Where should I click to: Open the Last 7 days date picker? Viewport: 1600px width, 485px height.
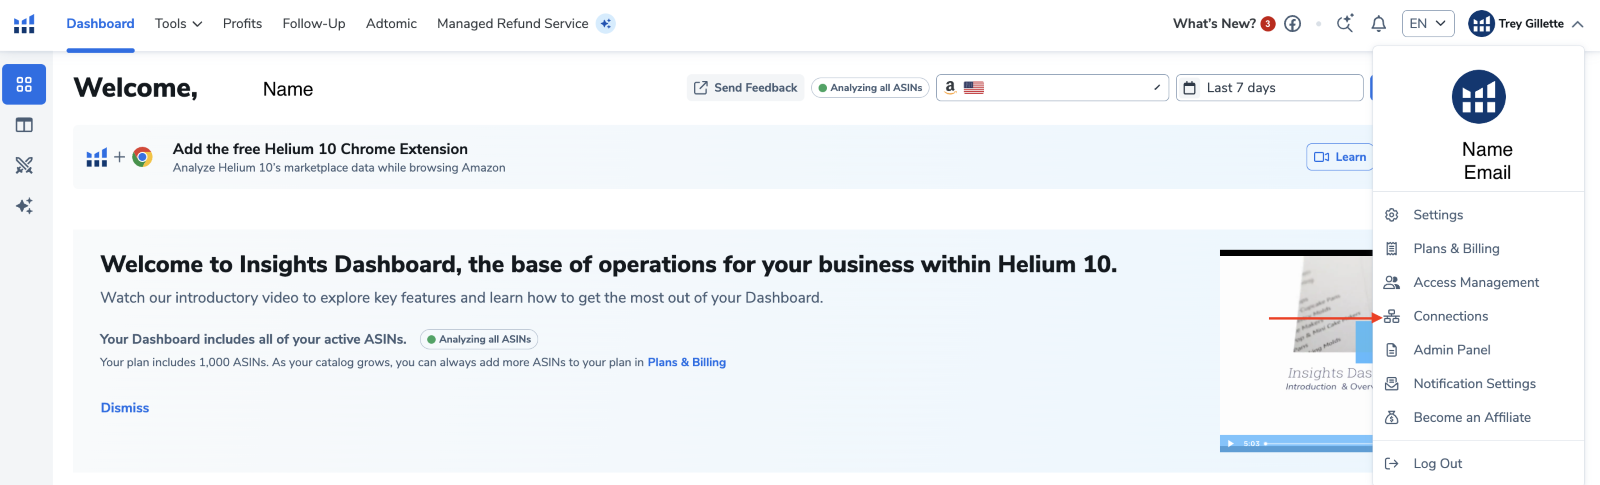pyautogui.click(x=1268, y=88)
